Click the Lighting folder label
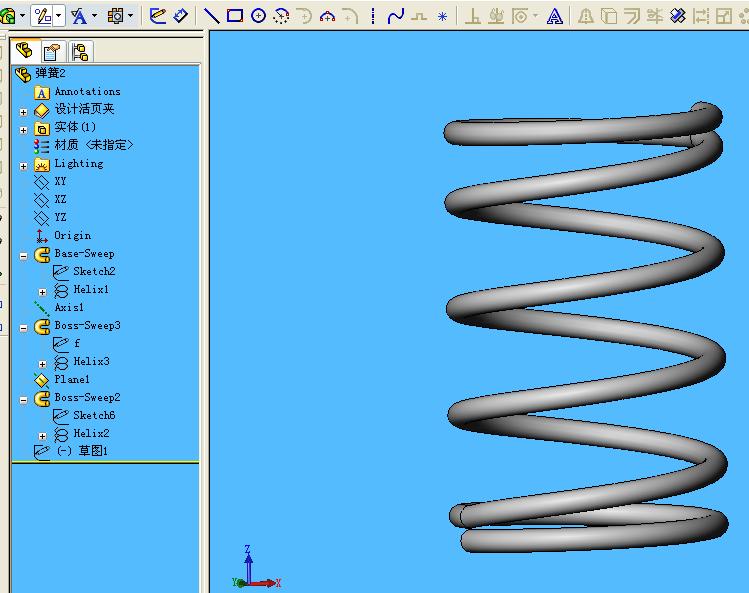 pyautogui.click(x=79, y=163)
